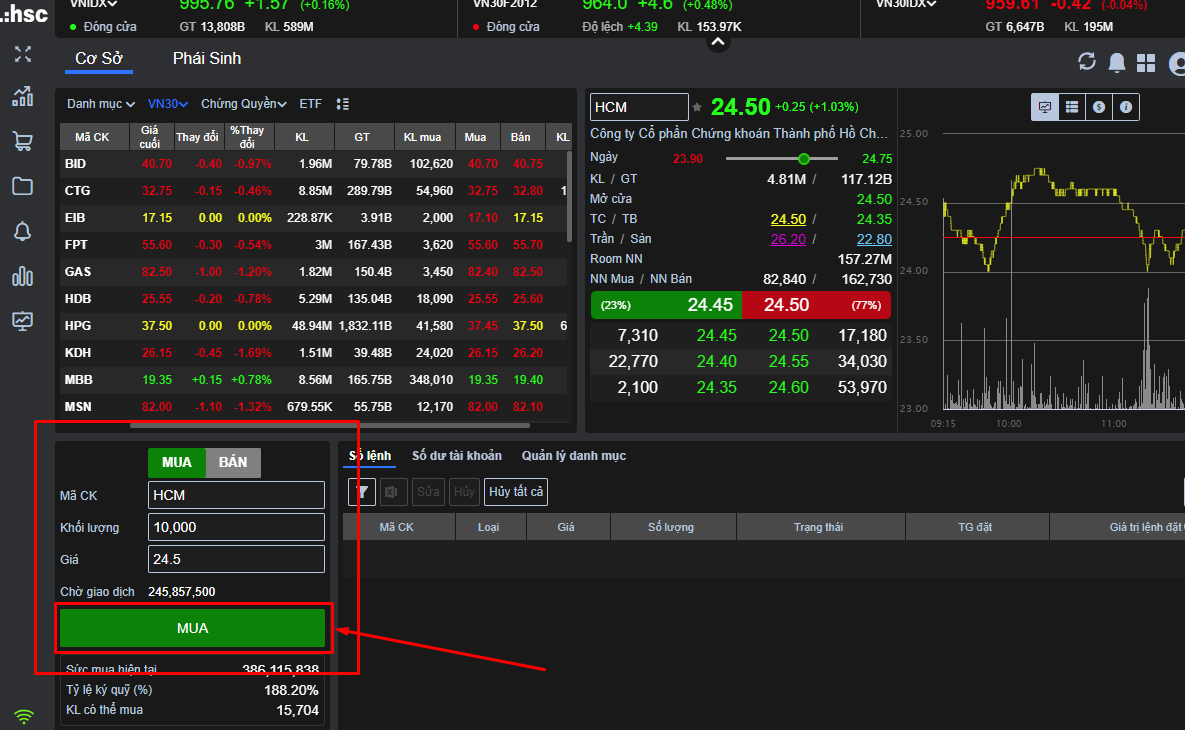This screenshot has width=1185, height=730.
Task: Click the column settings list icon beside ETF
Action: (x=342, y=104)
